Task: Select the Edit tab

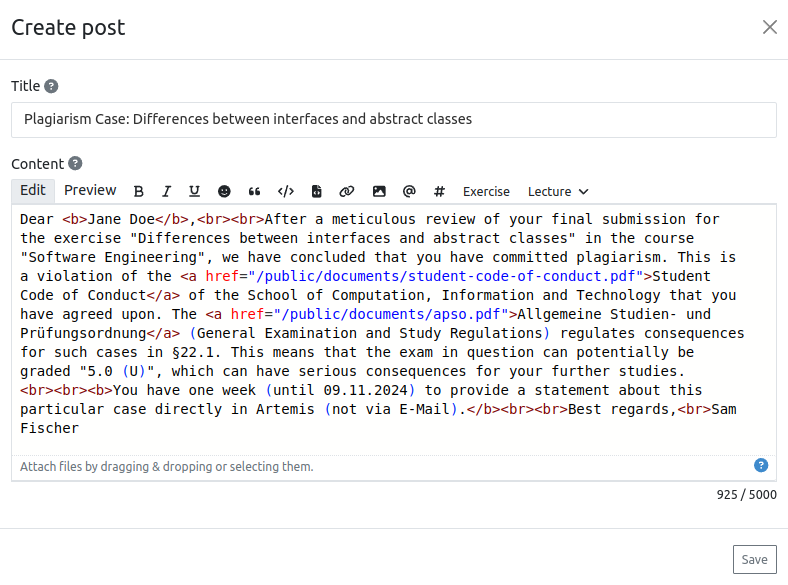Action: [33, 191]
